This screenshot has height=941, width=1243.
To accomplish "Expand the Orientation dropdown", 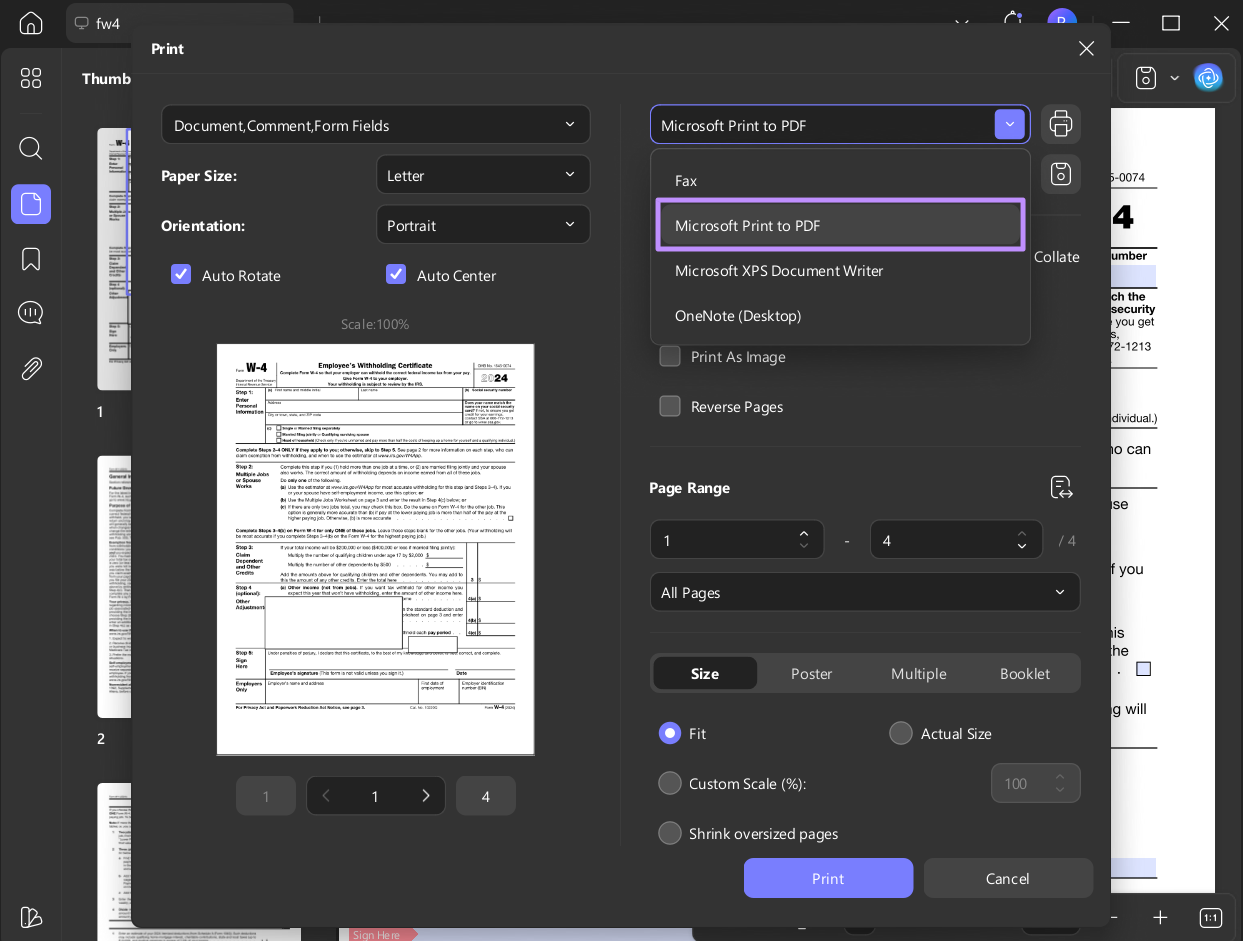I will [x=483, y=224].
